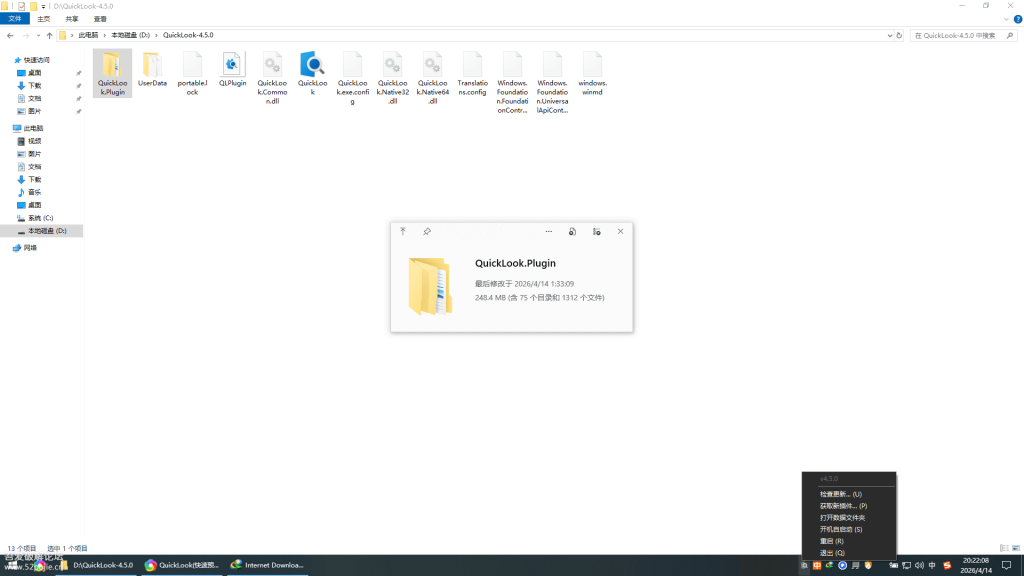Click 本地磁盘 (D:) in the address breadcrumb
1024x576 pixels.
click(130, 35)
